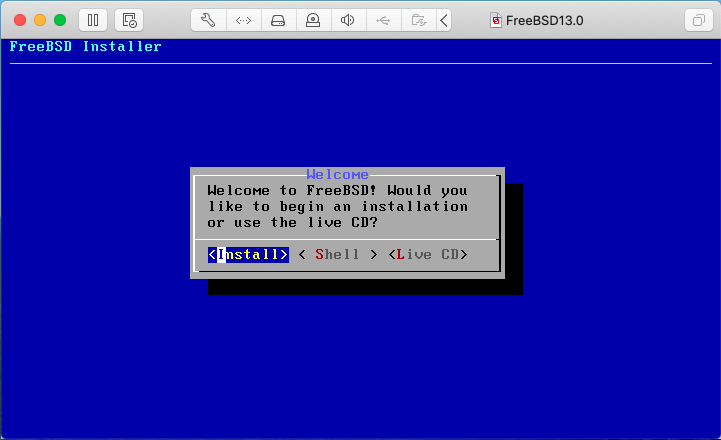Viewport: 721px width, 440px height.
Task: Click the USB devices icon
Action: tap(383, 20)
